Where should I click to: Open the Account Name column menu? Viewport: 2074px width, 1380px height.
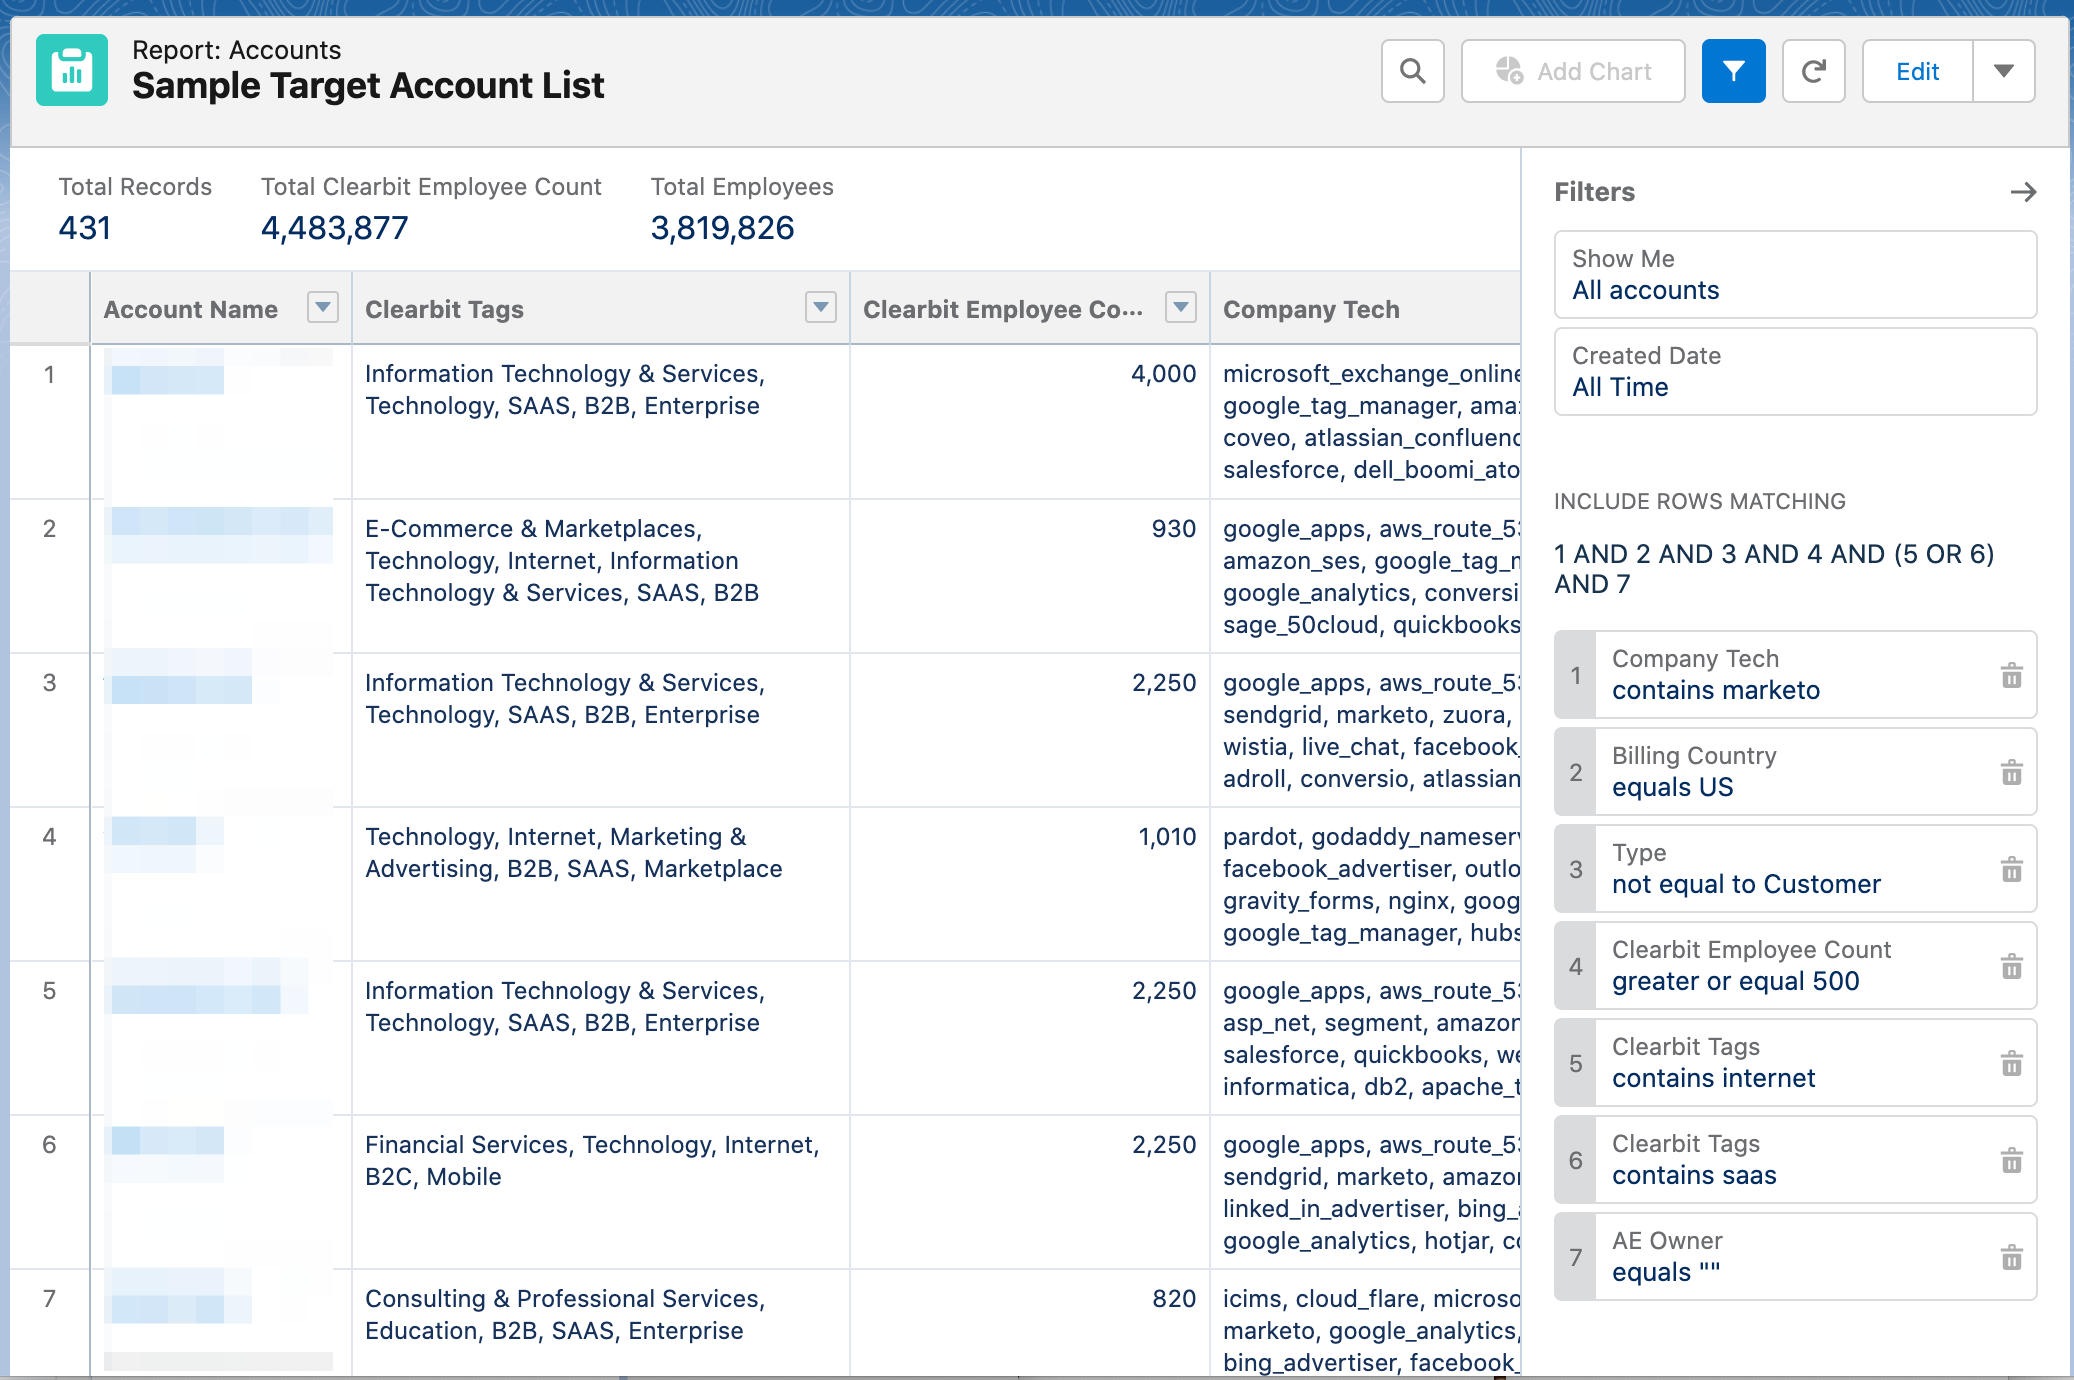coord(322,308)
